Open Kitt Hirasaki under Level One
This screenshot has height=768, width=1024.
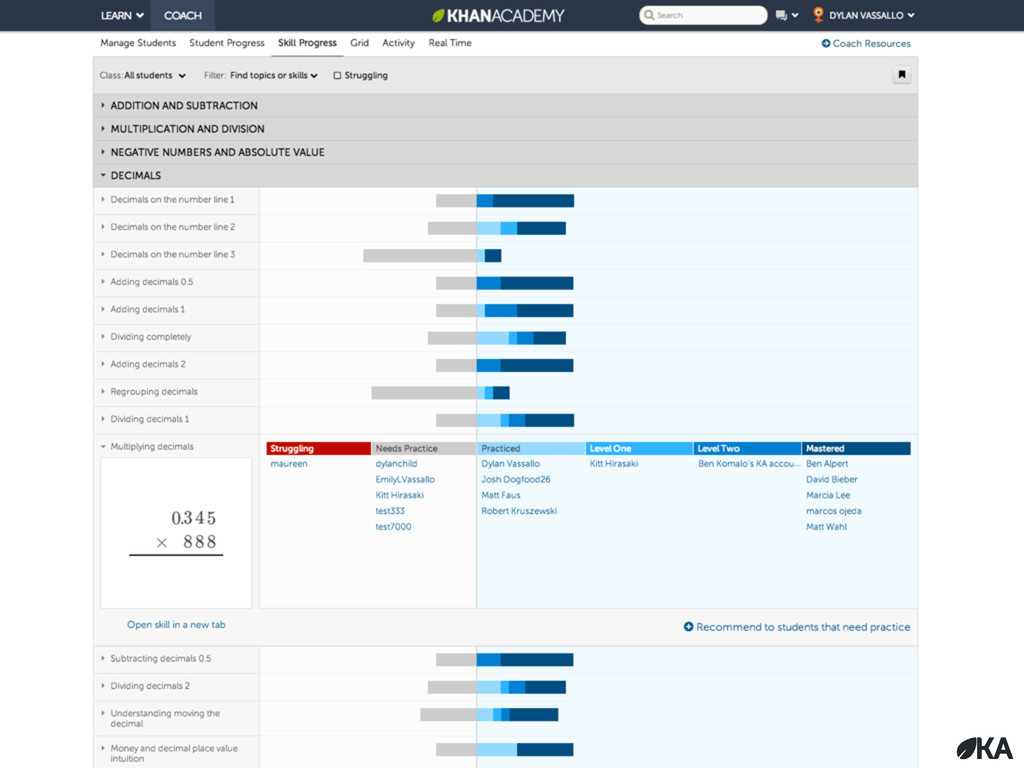tap(614, 464)
